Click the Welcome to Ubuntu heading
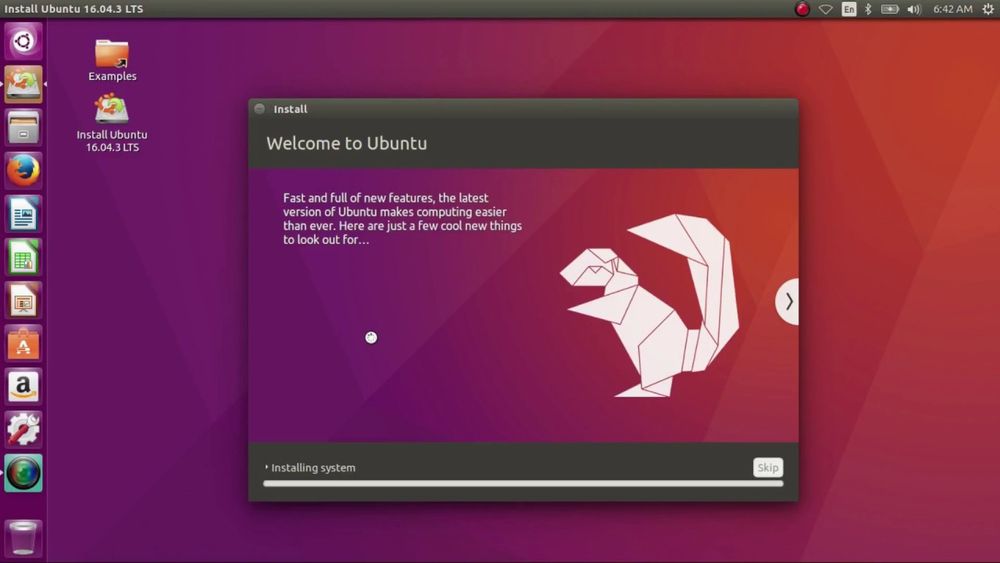 coord(347,143)
